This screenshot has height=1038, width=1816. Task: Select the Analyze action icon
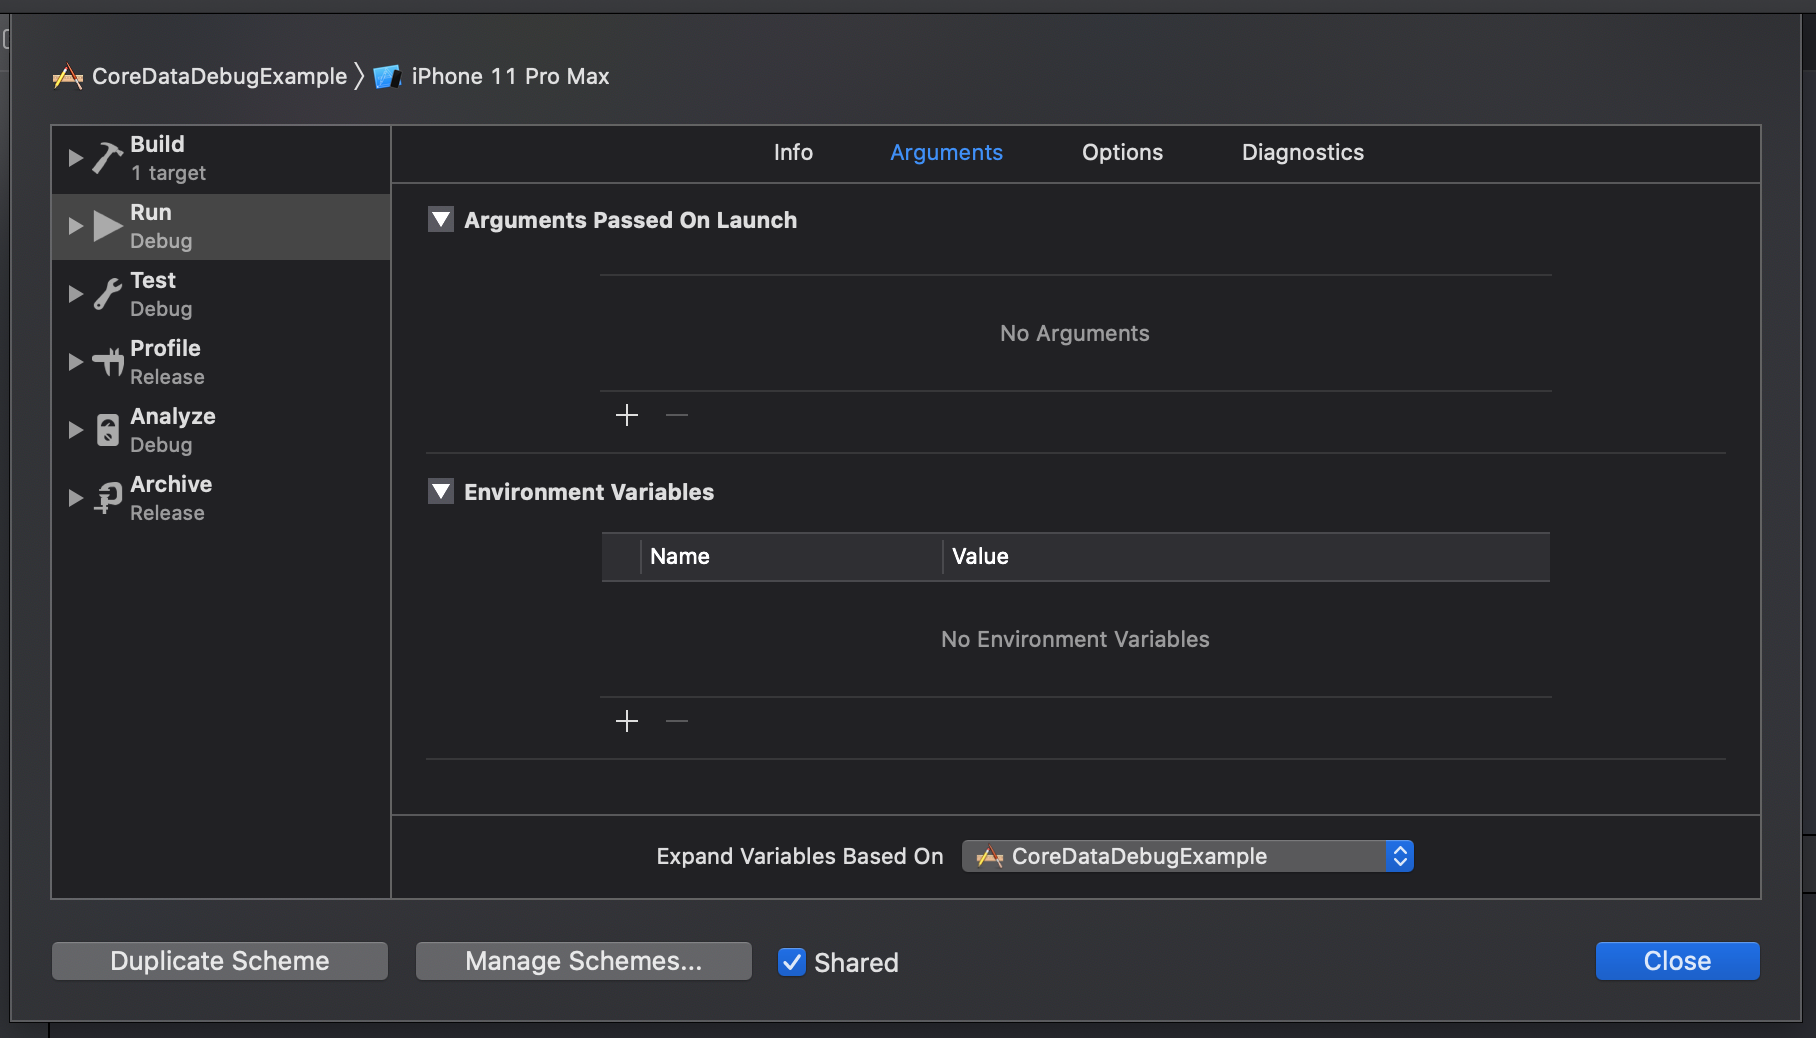(107, 430)
